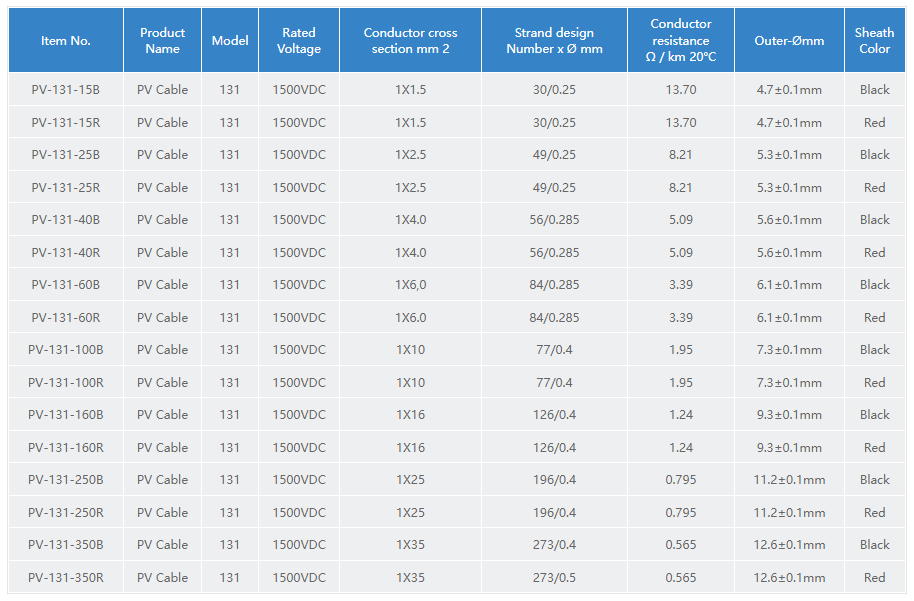Click item number PV-131-160R
Viewport: 914px width, 601px height.
coord(66,448)
